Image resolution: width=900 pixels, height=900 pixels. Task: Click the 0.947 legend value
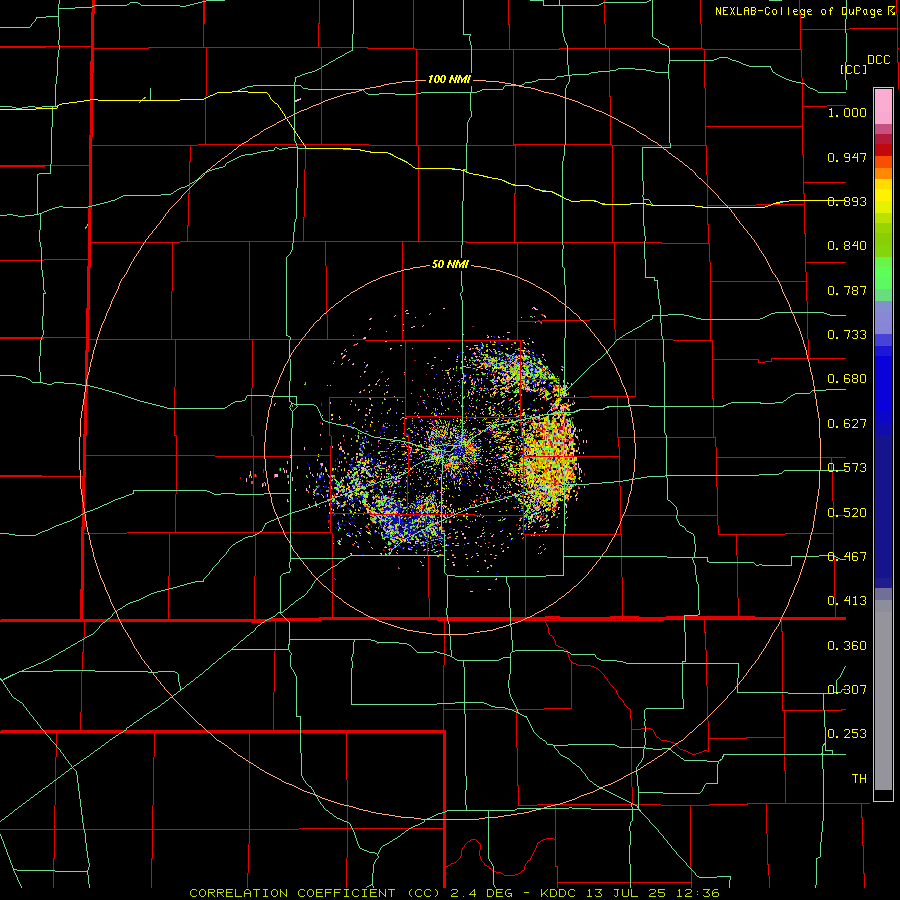pyautogui.click(x=847, y=157)
